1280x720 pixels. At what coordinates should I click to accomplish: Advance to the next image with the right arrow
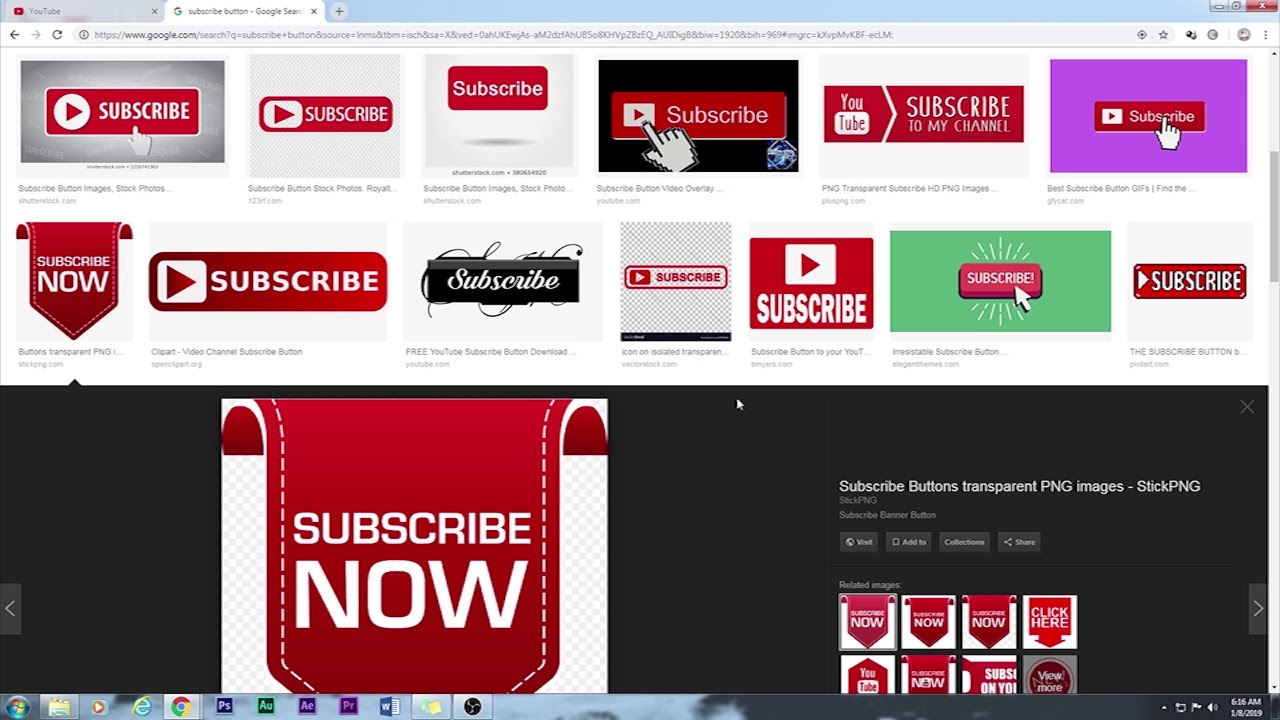point(1258,608)
